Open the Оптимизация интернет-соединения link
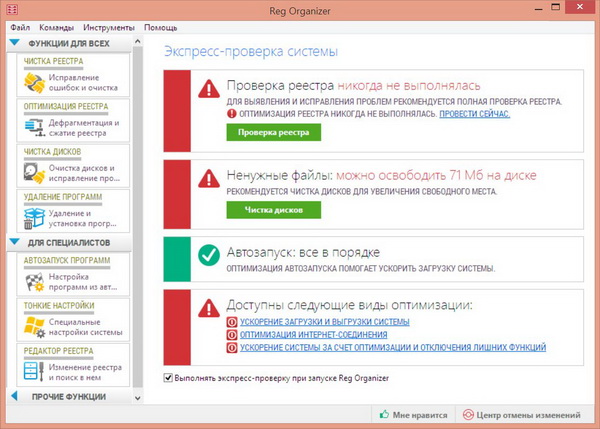 (x=313, y=335)
